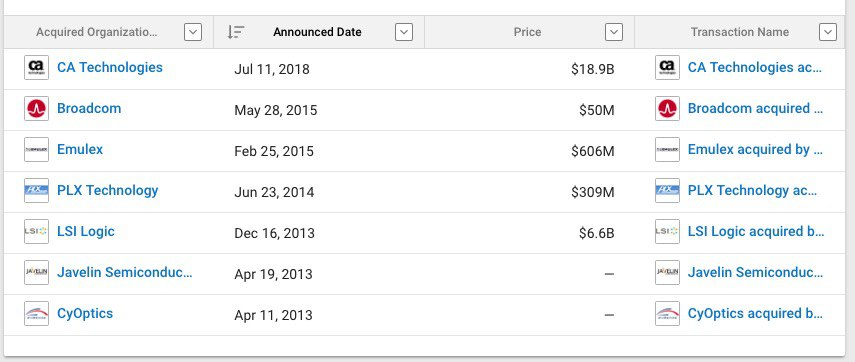The image size is (855, 362).
Task: Click the red Broadcom logo in Acquired Organization column
Action: tap(37, 108)
